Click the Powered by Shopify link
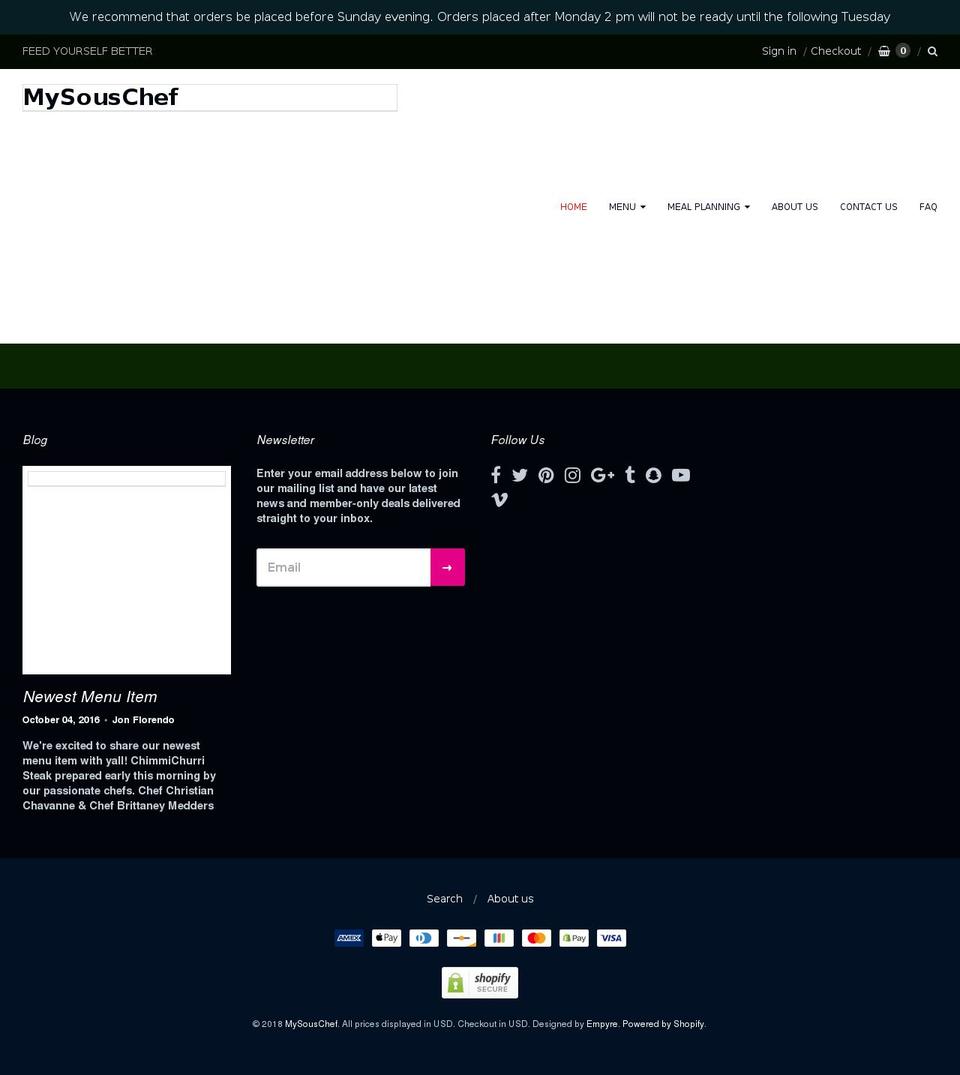 pyautogui.click(x=663, y=1024)
